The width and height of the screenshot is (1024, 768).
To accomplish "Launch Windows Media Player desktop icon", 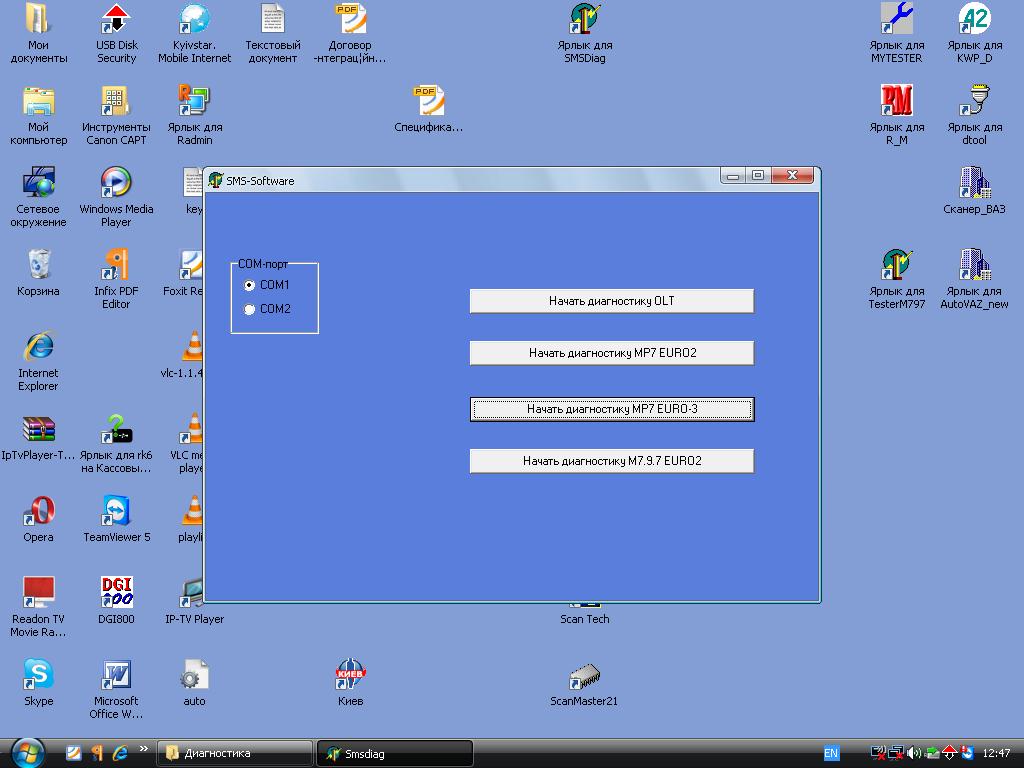I will click(x=116, y=197).
